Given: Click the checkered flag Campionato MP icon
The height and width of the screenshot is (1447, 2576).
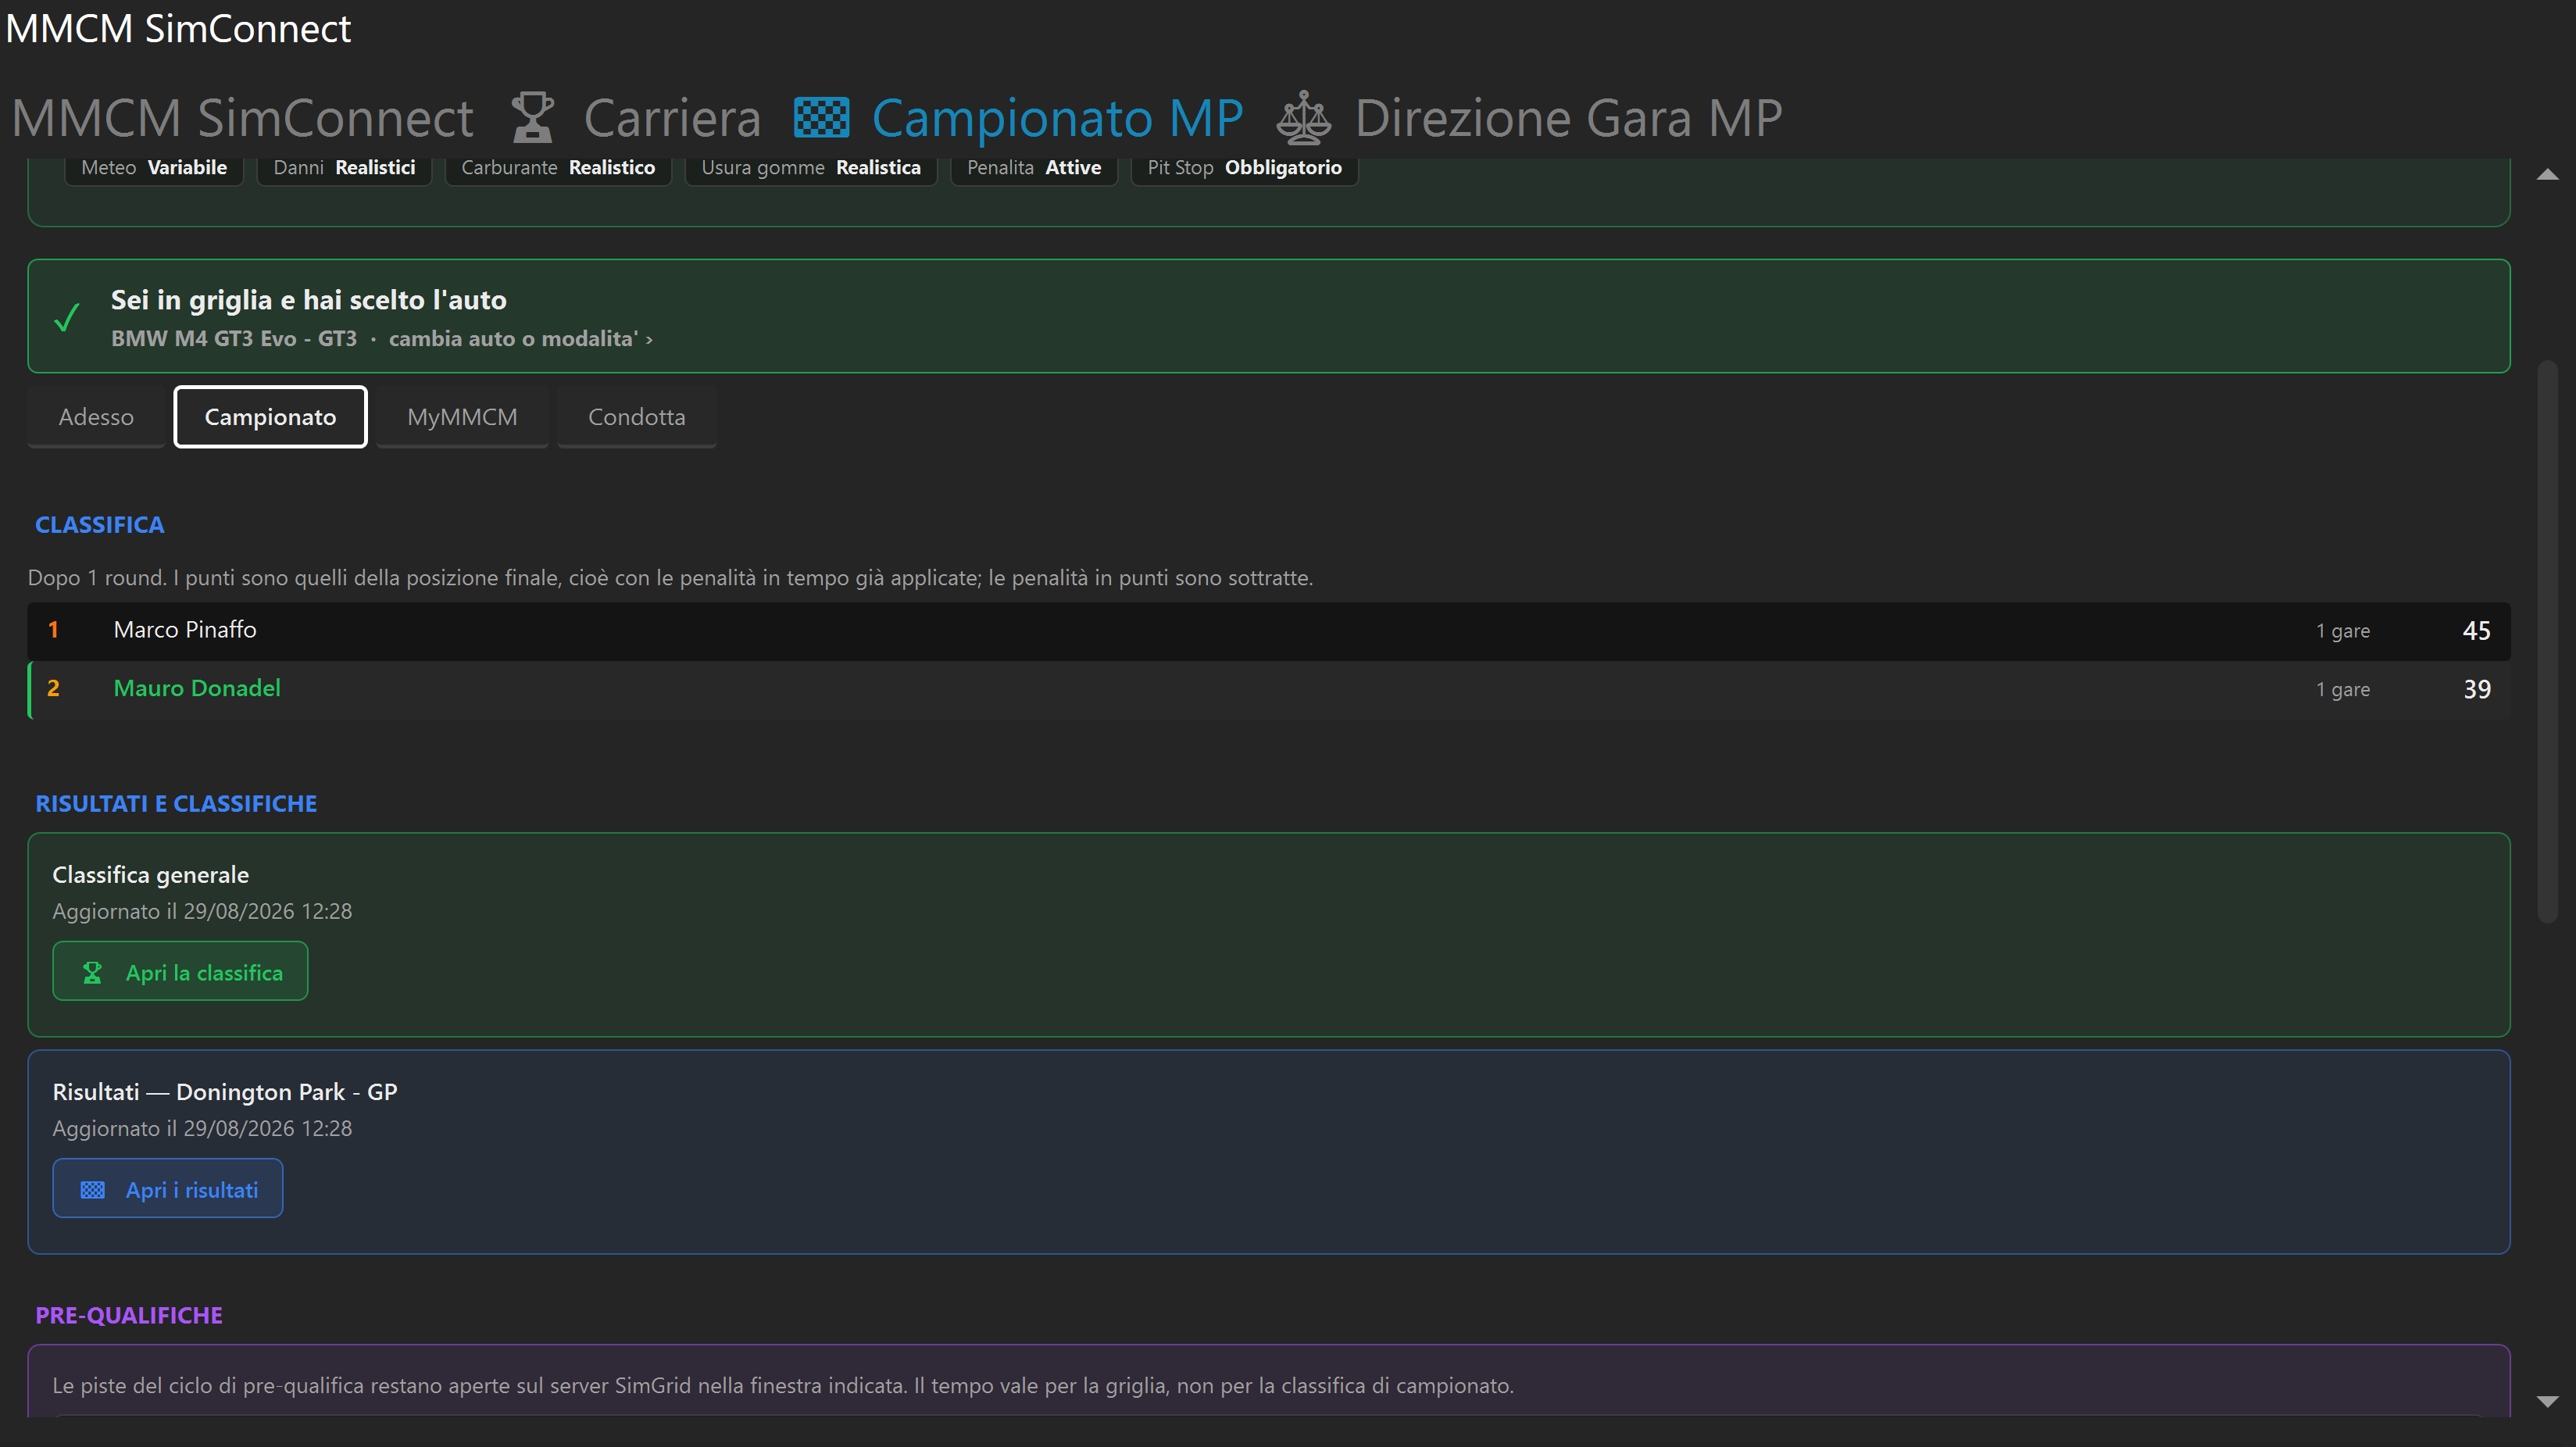Looking at the screenshot, I should (821, 118).
